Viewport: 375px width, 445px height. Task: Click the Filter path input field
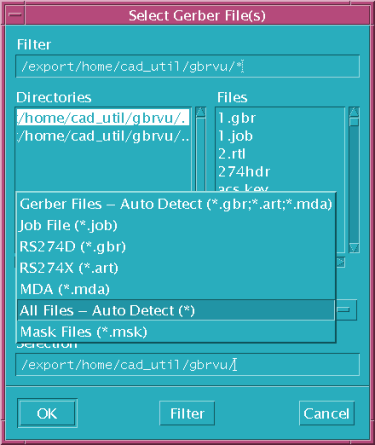pyautogui.click(x=187, y=66)
